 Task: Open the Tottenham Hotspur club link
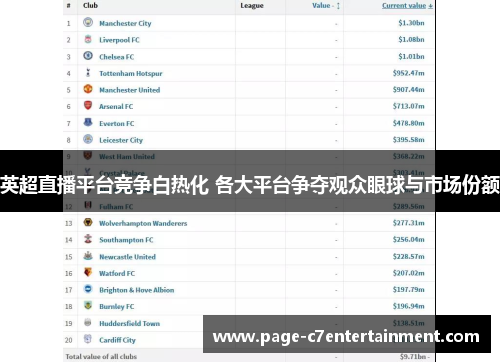pyautogui.click(x=131, y=74)
